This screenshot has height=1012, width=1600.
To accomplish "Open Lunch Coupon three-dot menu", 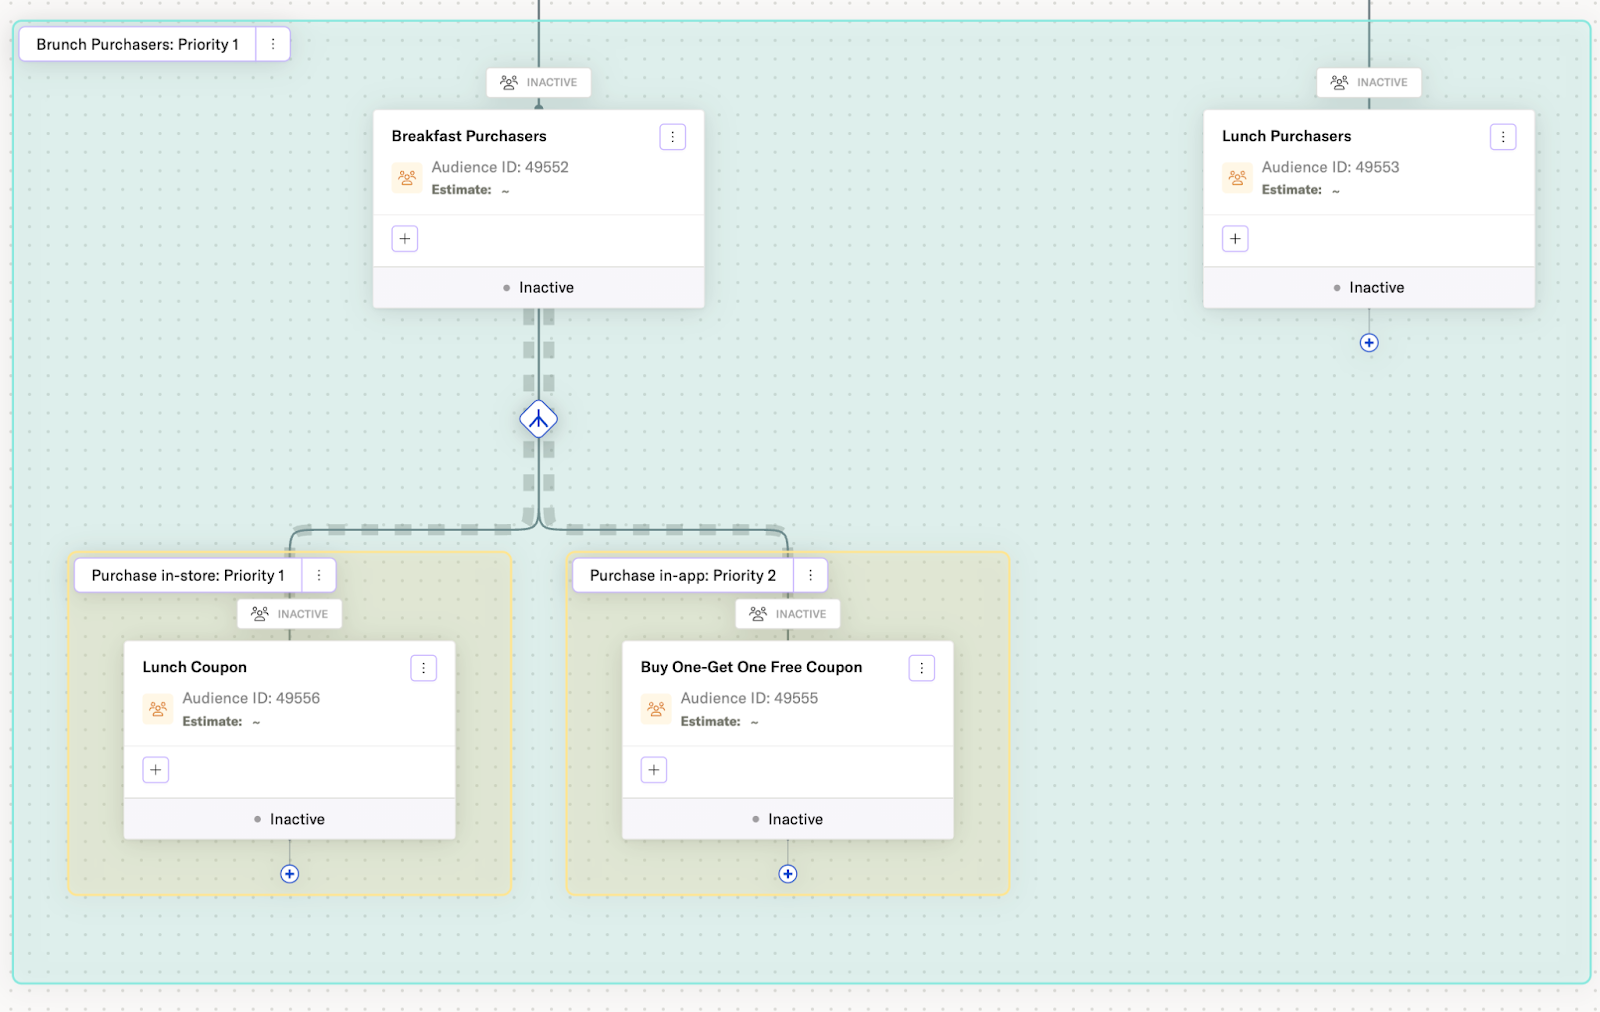I will pos(423,668).
